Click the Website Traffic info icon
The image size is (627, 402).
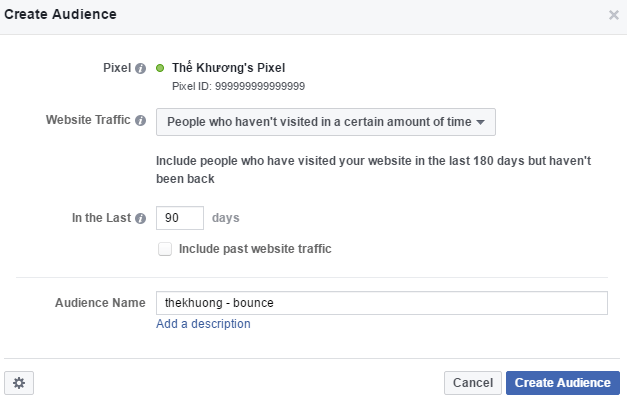tap(141, 121)
